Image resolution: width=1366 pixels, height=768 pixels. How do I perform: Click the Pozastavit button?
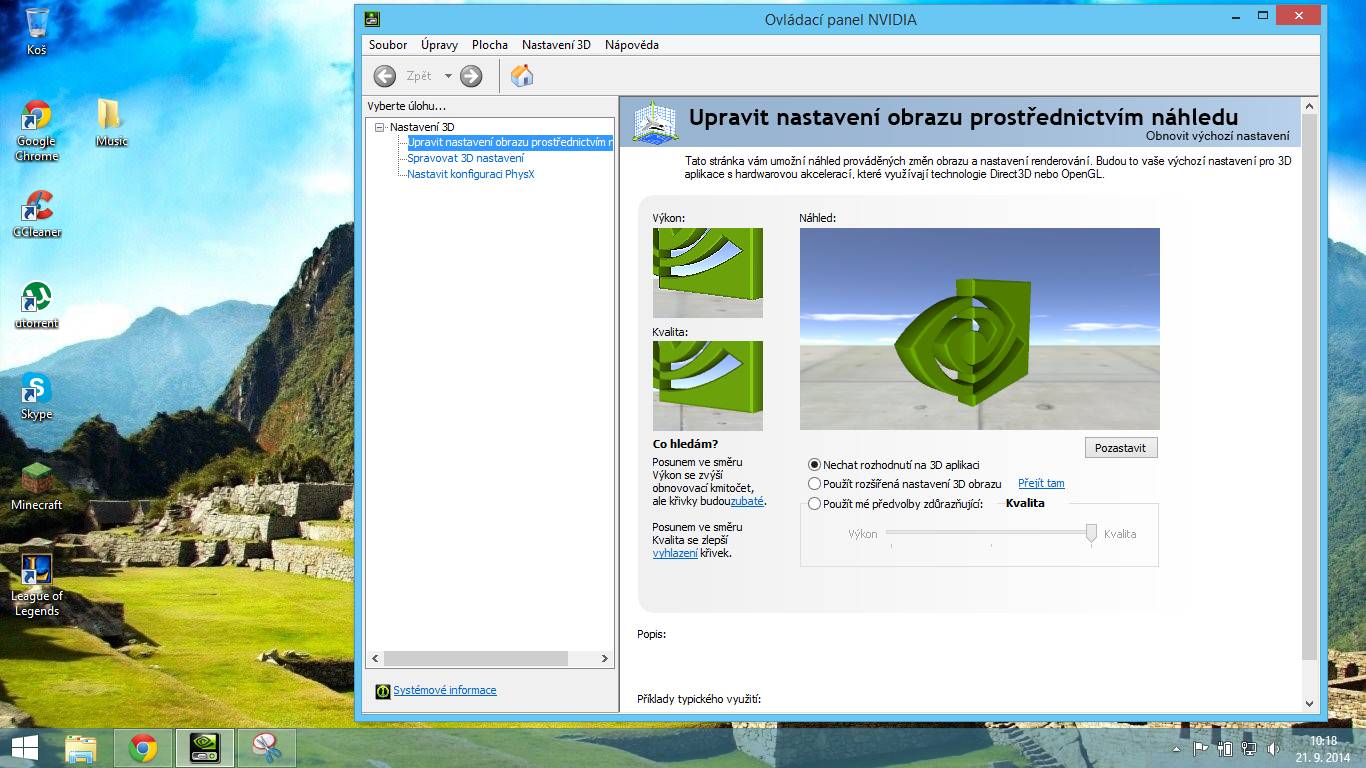pos(1120,447)
